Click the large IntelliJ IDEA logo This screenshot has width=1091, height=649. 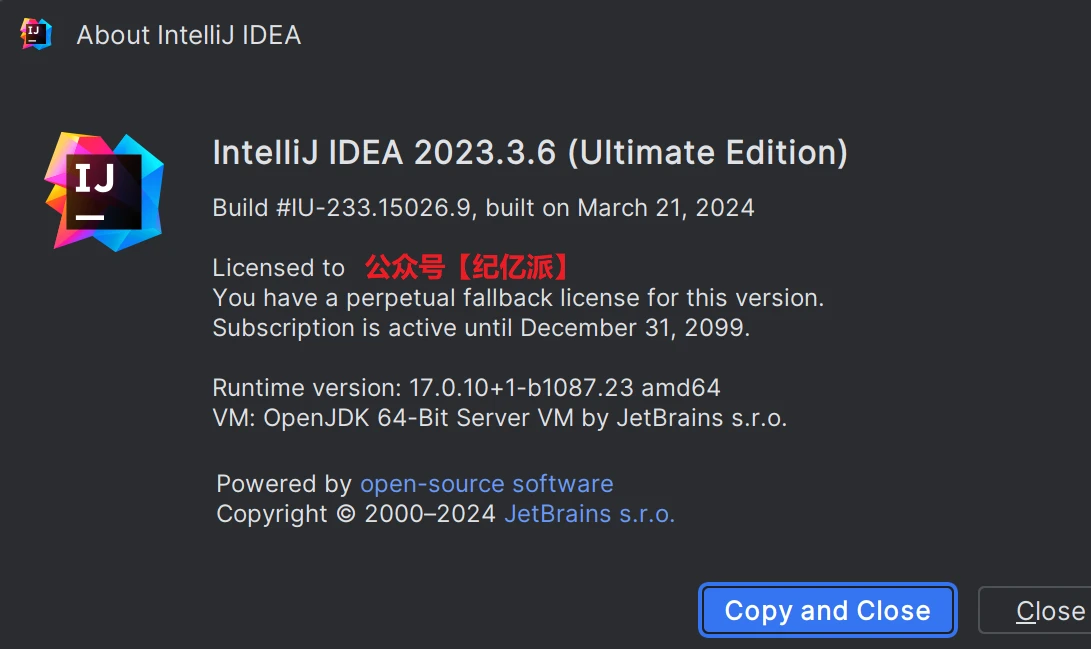coord(104,191)
